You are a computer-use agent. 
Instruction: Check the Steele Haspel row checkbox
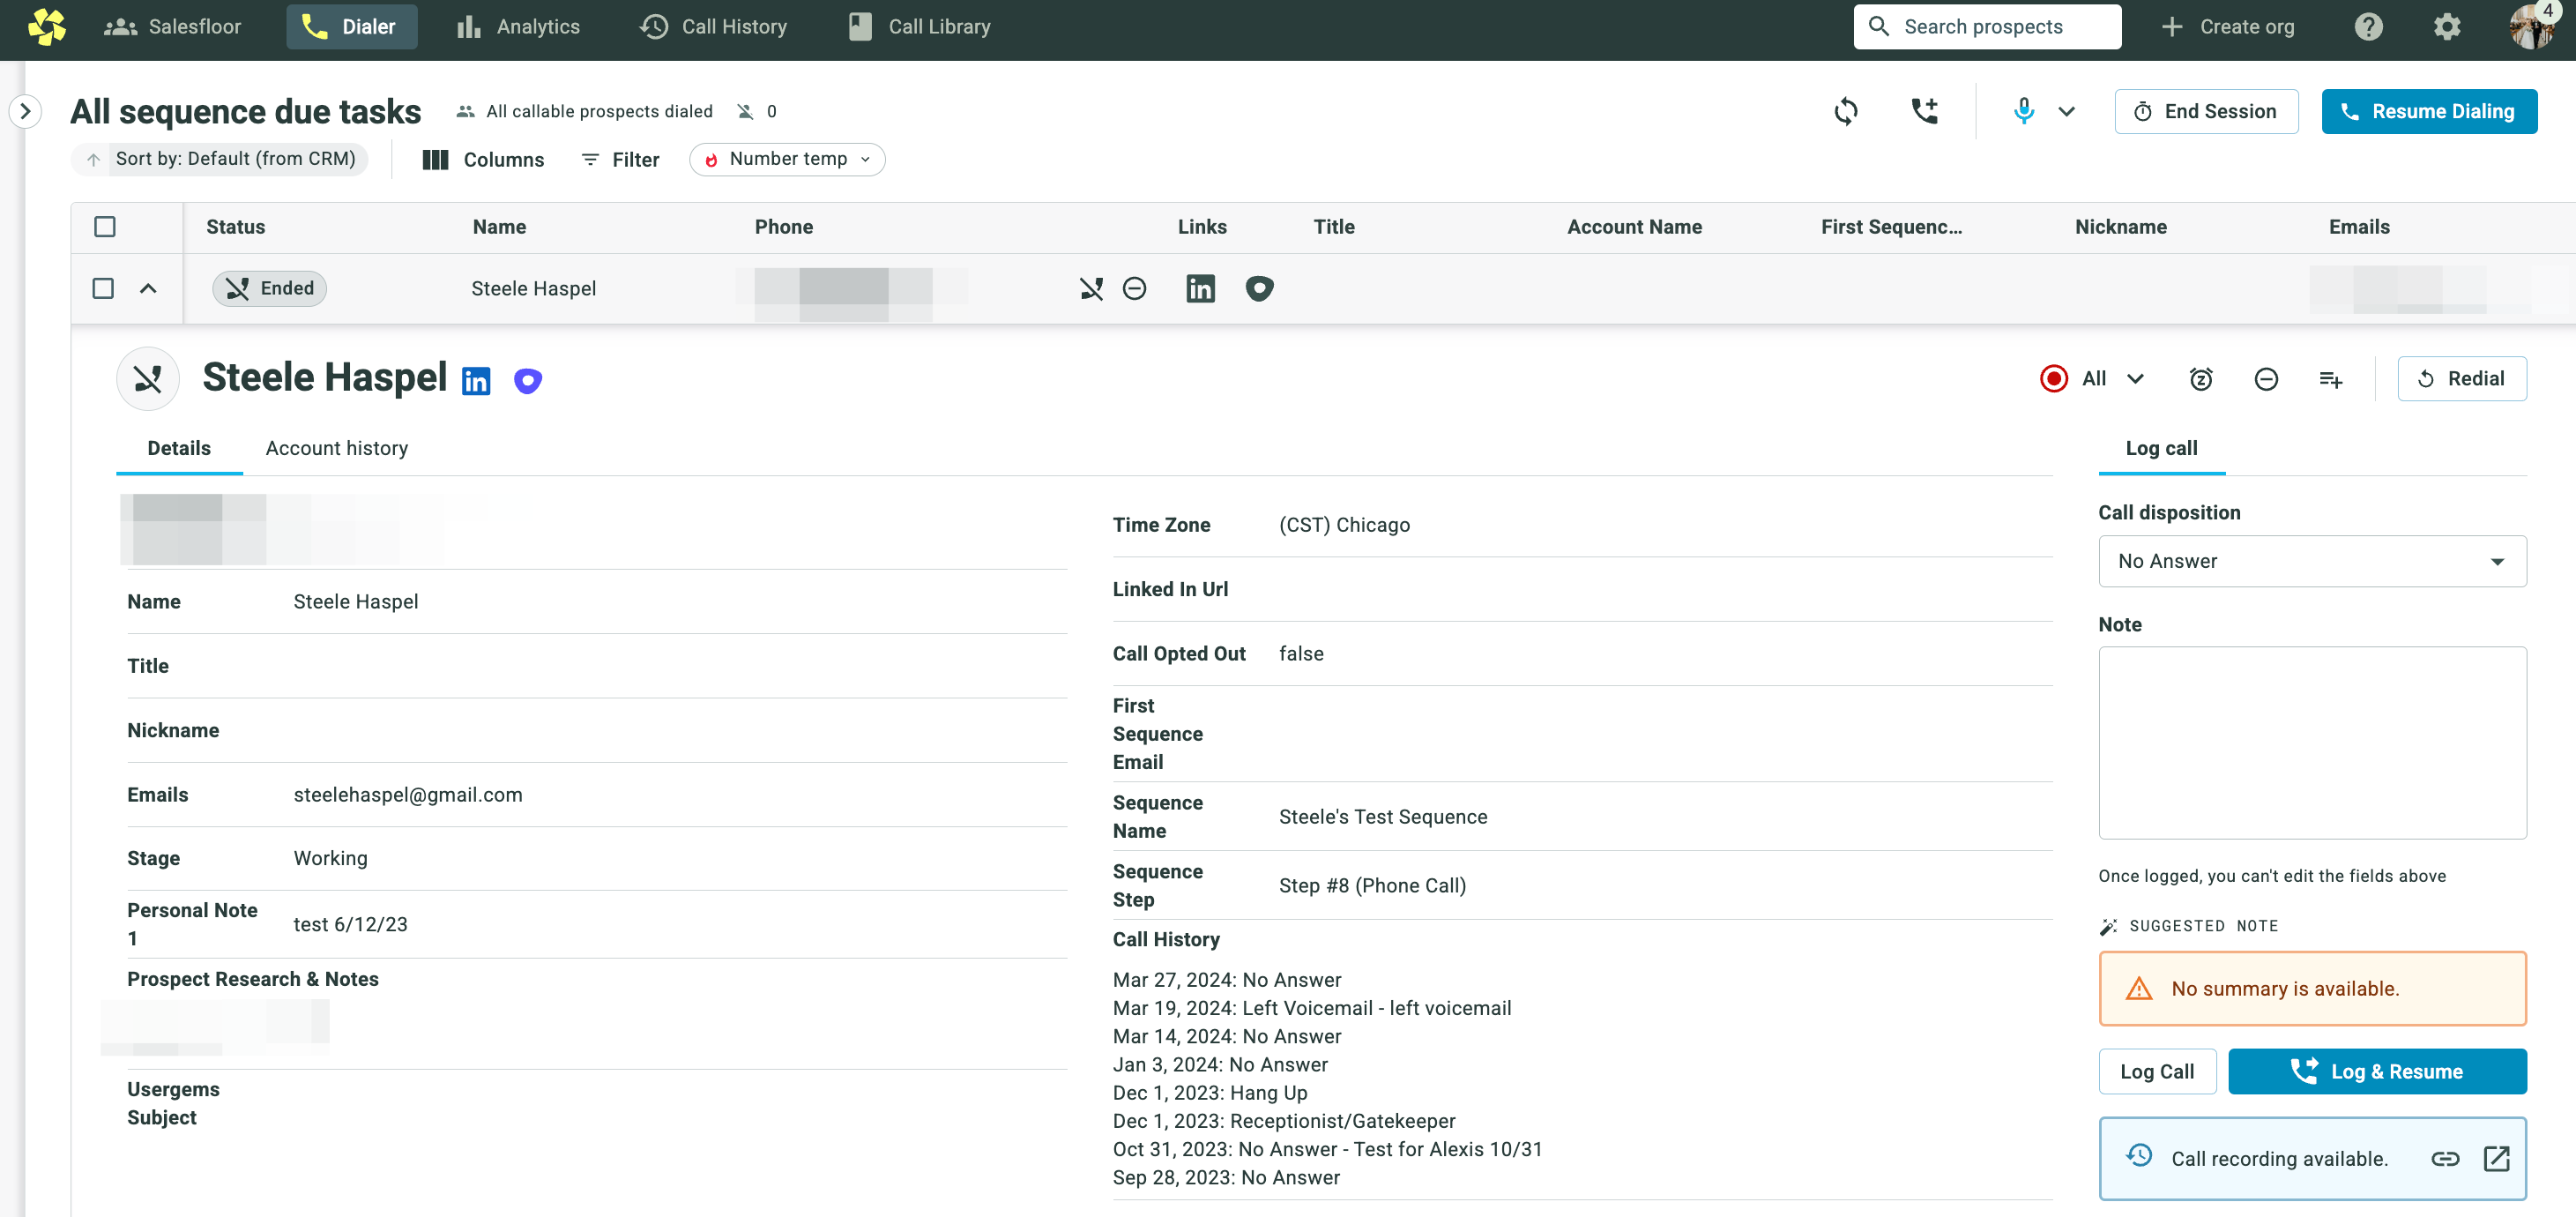103,289
